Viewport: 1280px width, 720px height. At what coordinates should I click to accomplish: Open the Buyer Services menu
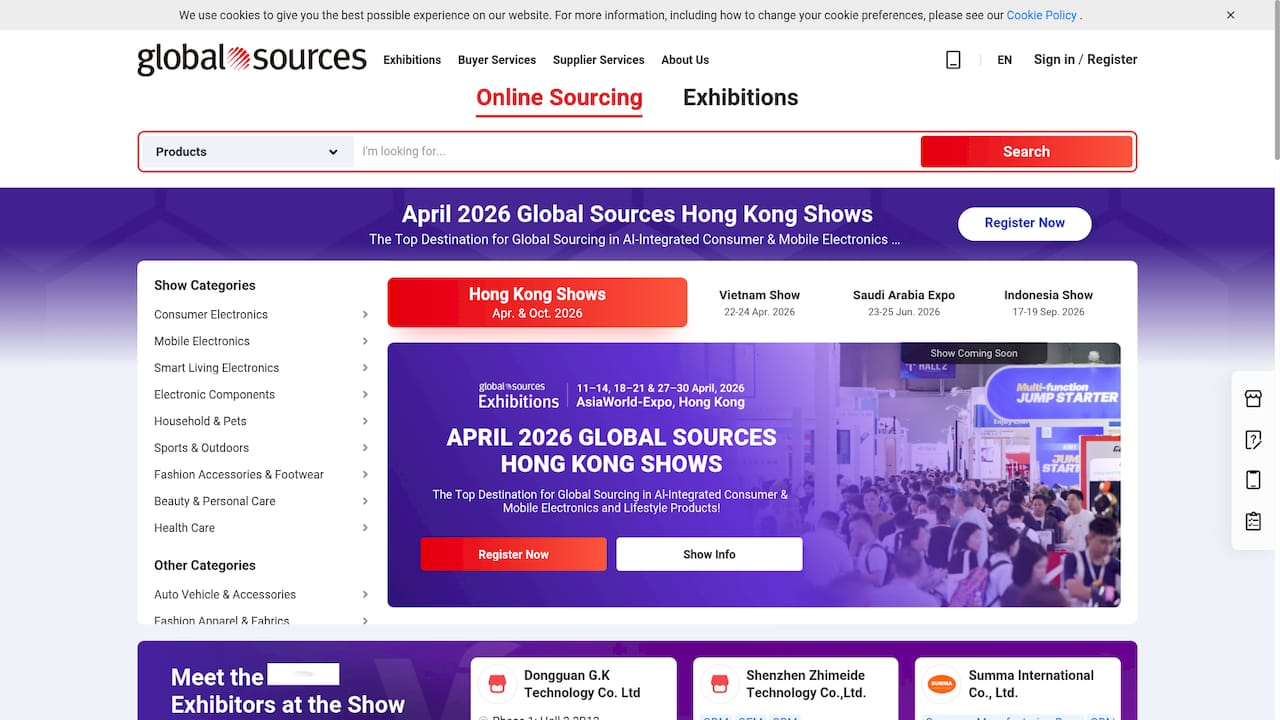497,60
